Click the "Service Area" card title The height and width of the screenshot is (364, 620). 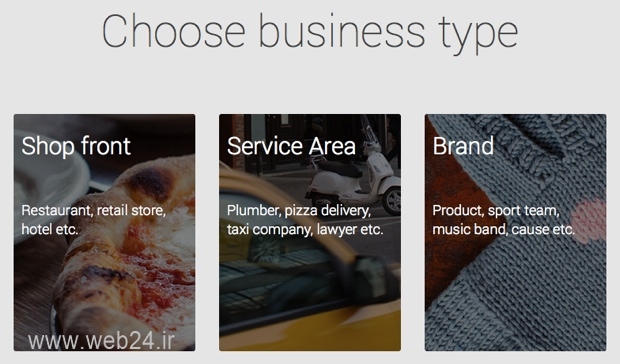pos(291,146)
